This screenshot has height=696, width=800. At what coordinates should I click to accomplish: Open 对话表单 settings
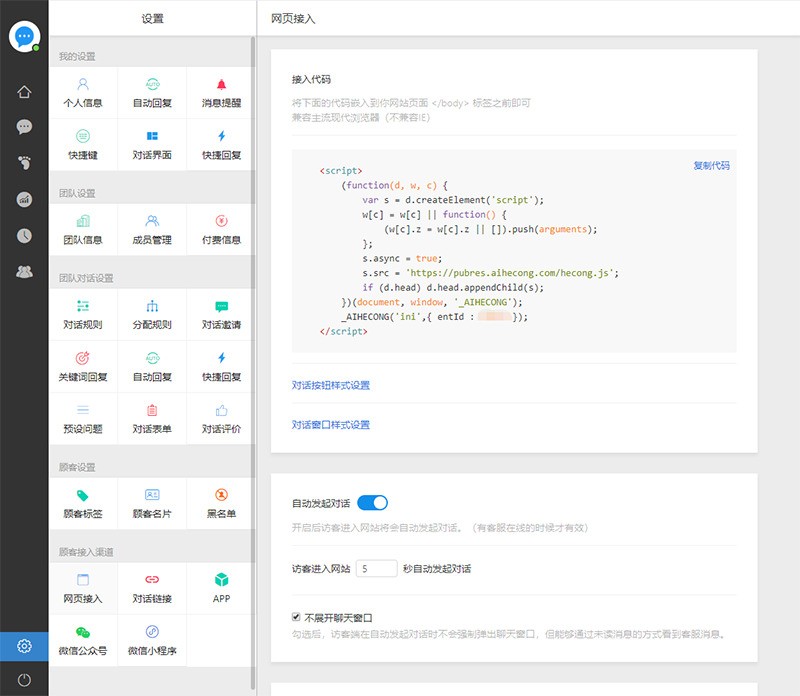(152, 419)
